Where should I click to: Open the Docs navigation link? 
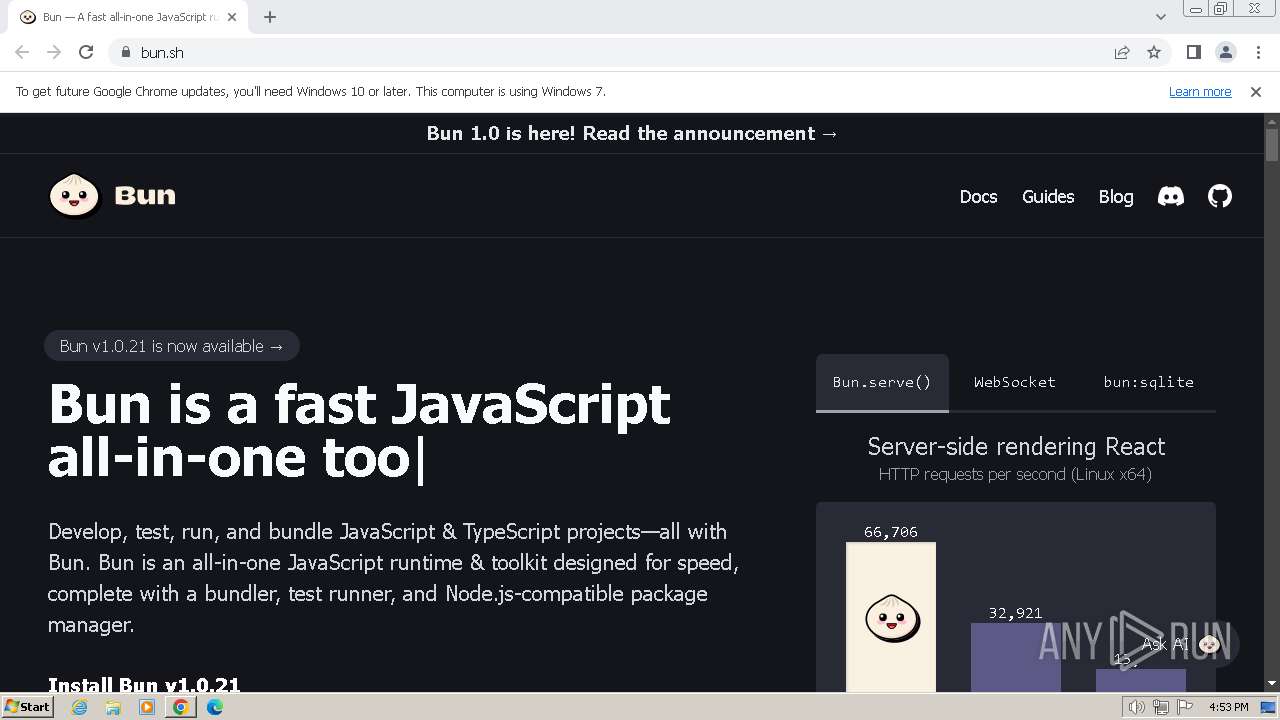[978, 197]
